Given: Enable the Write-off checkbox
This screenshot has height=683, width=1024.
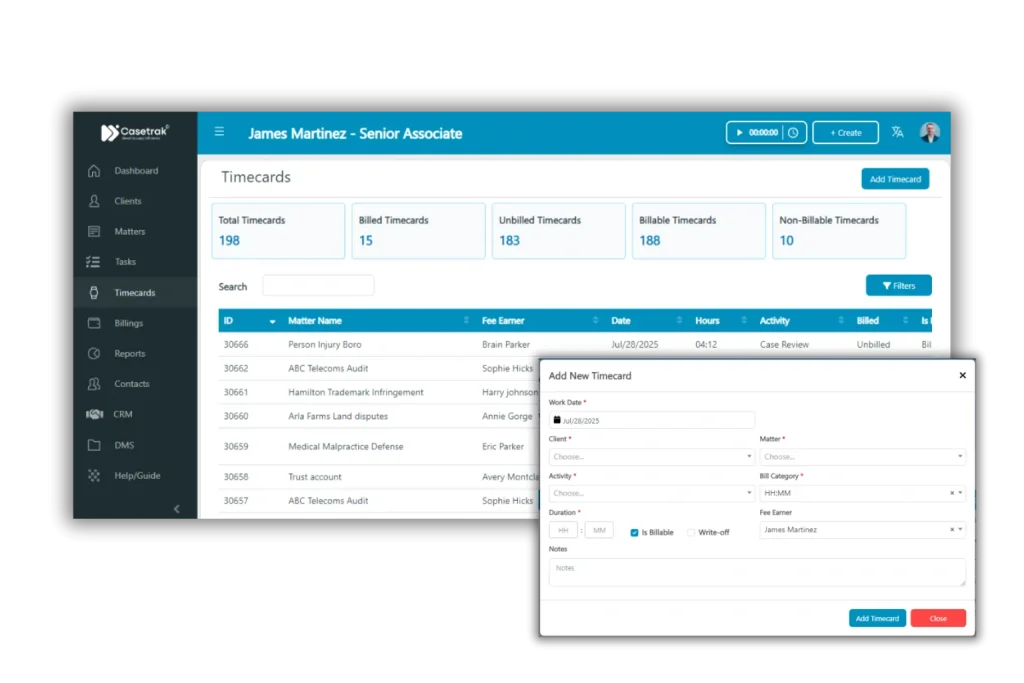Looking at the screenshot, I should point(691,532).
